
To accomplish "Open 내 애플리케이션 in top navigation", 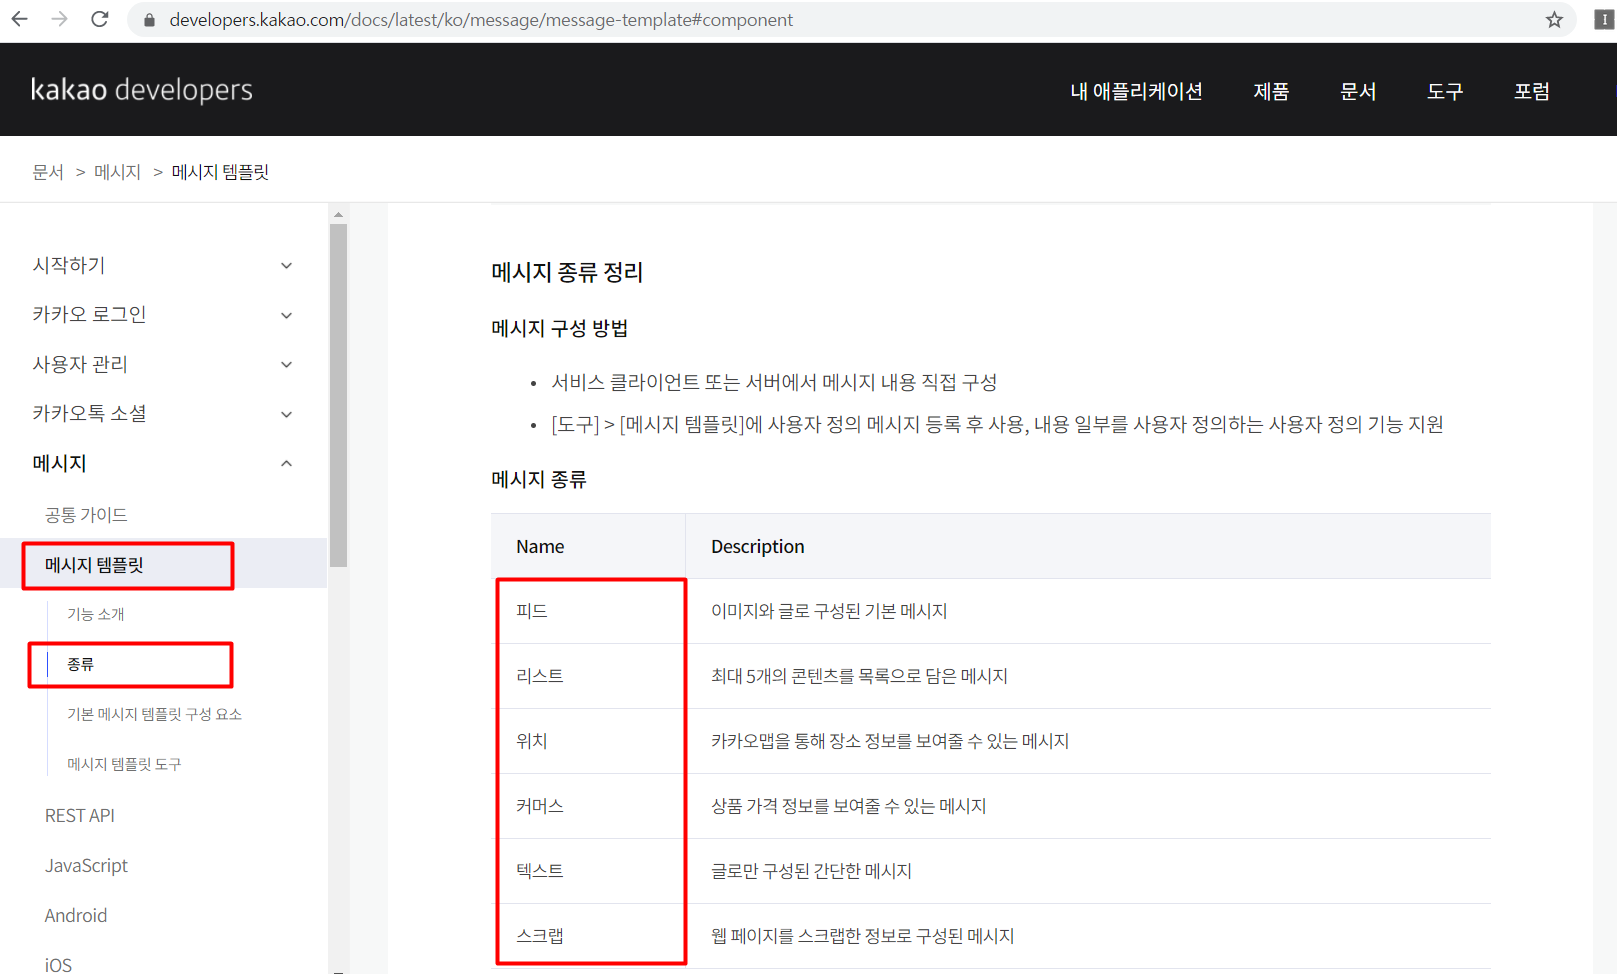I will tap(1136, 91).
